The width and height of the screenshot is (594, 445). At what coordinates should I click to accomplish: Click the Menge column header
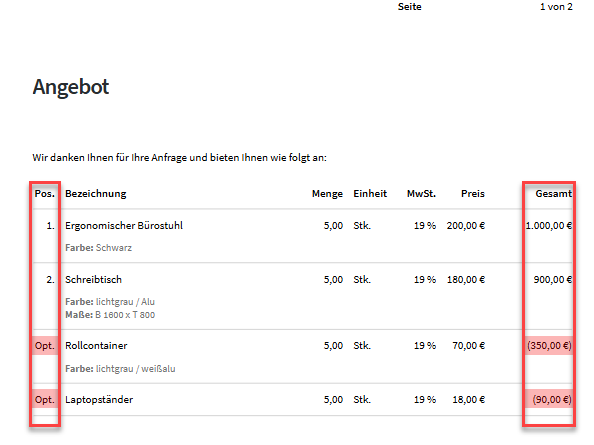pyautogui.click(x=327, y=194)
